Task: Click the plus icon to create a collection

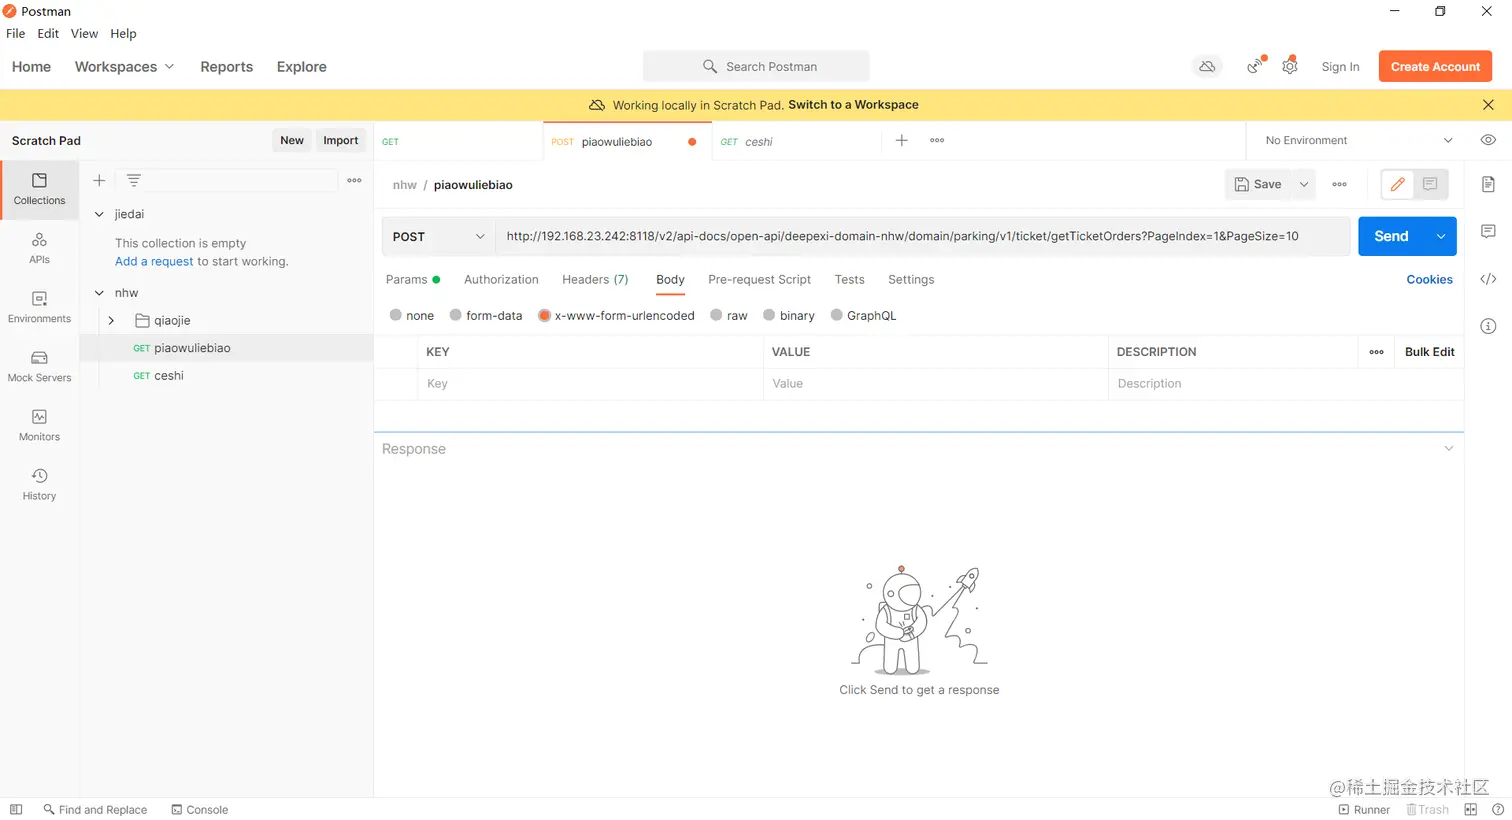Action: (x=99, y=181)
